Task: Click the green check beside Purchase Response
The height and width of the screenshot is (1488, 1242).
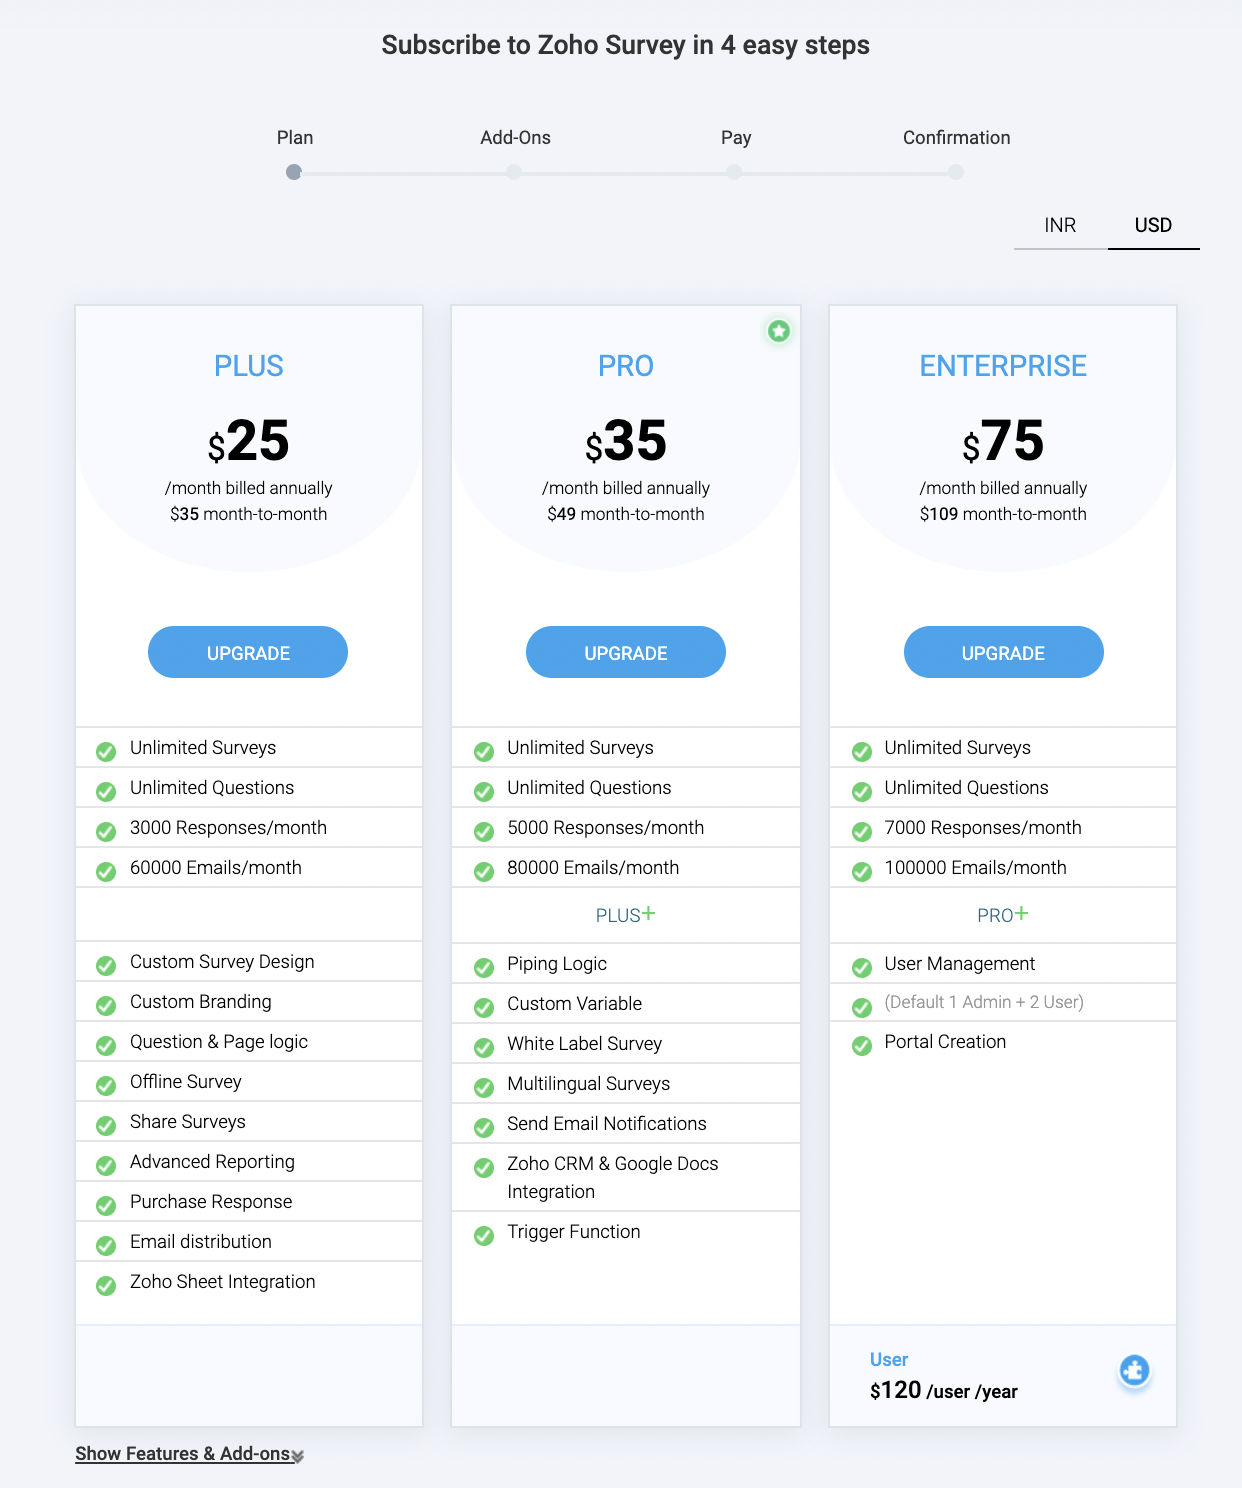Action: pyautogui.click(x=106, y=1206)
